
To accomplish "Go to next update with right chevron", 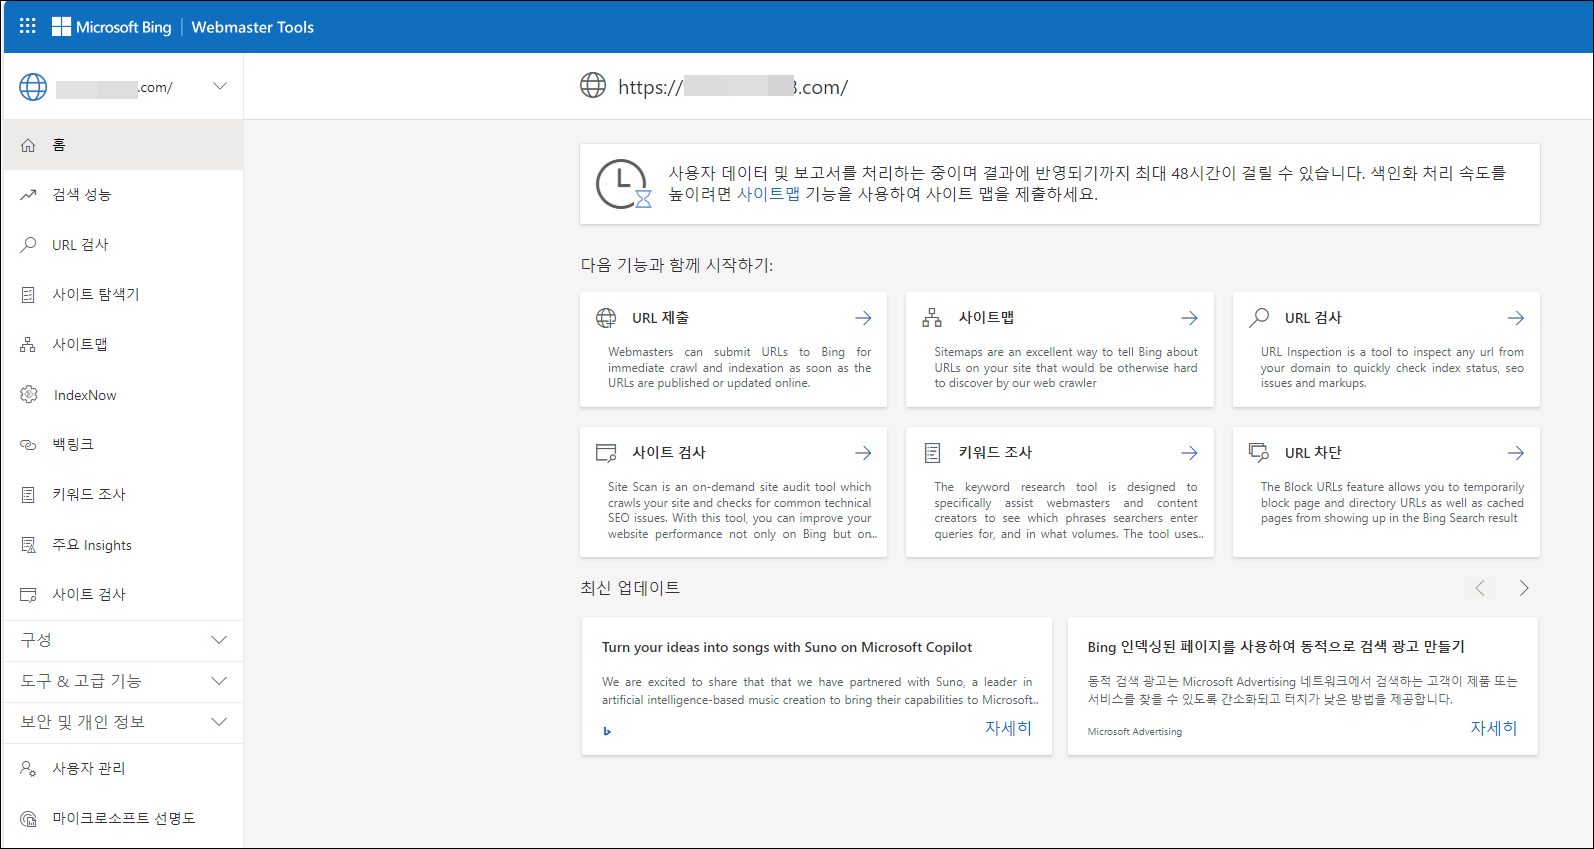I will coord(1524,588).
